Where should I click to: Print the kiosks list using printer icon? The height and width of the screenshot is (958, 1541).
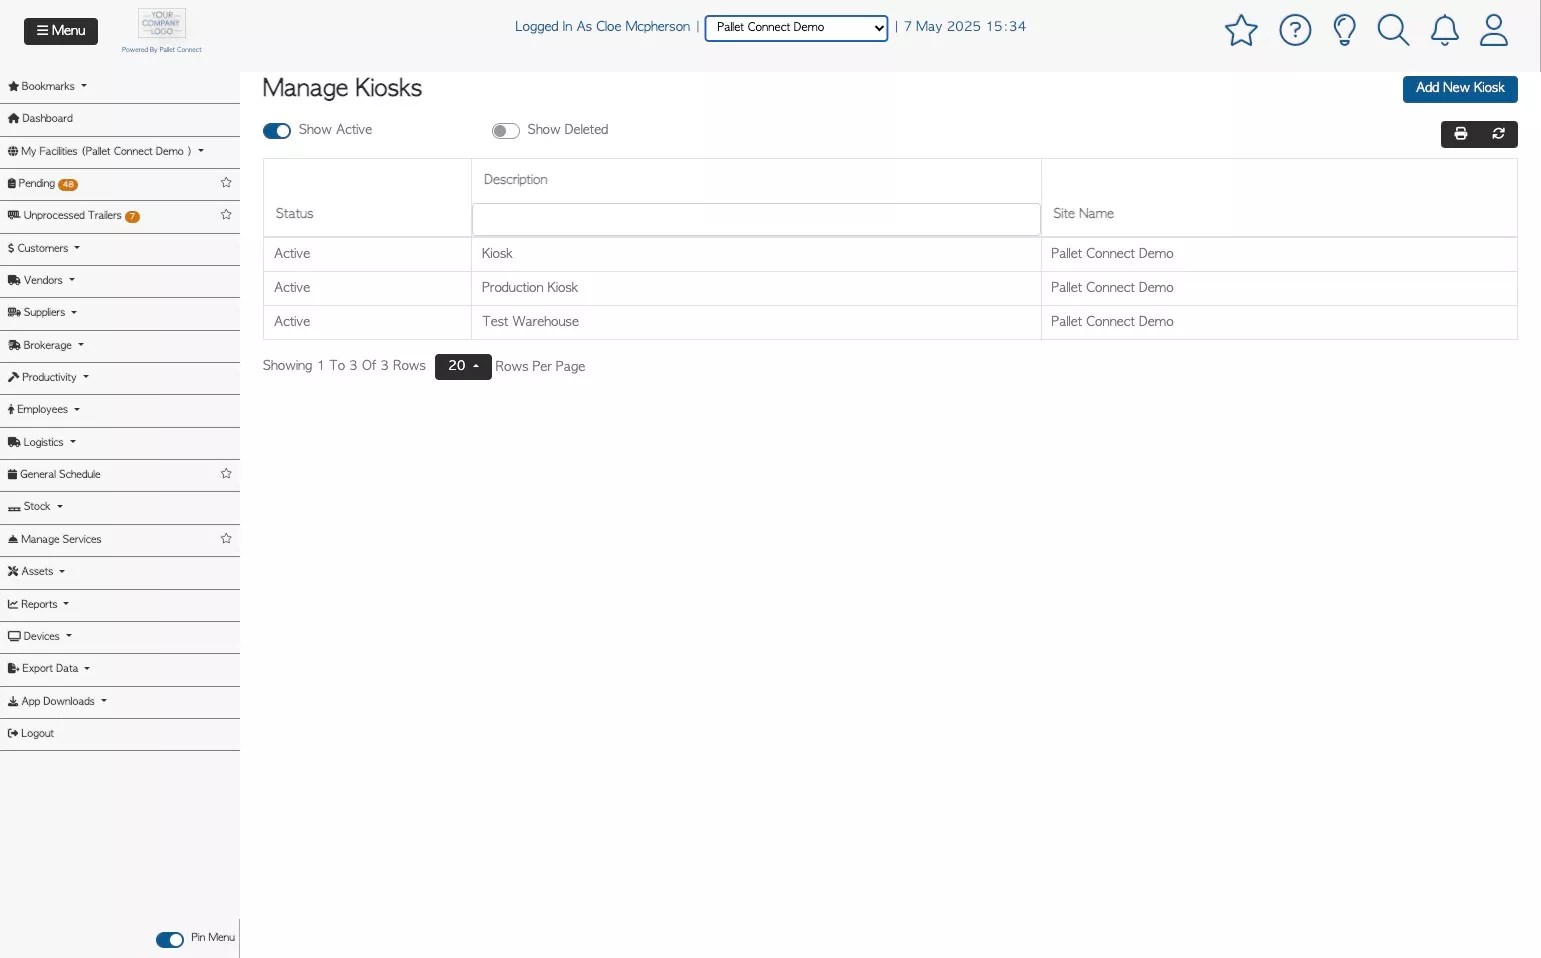1460,133
